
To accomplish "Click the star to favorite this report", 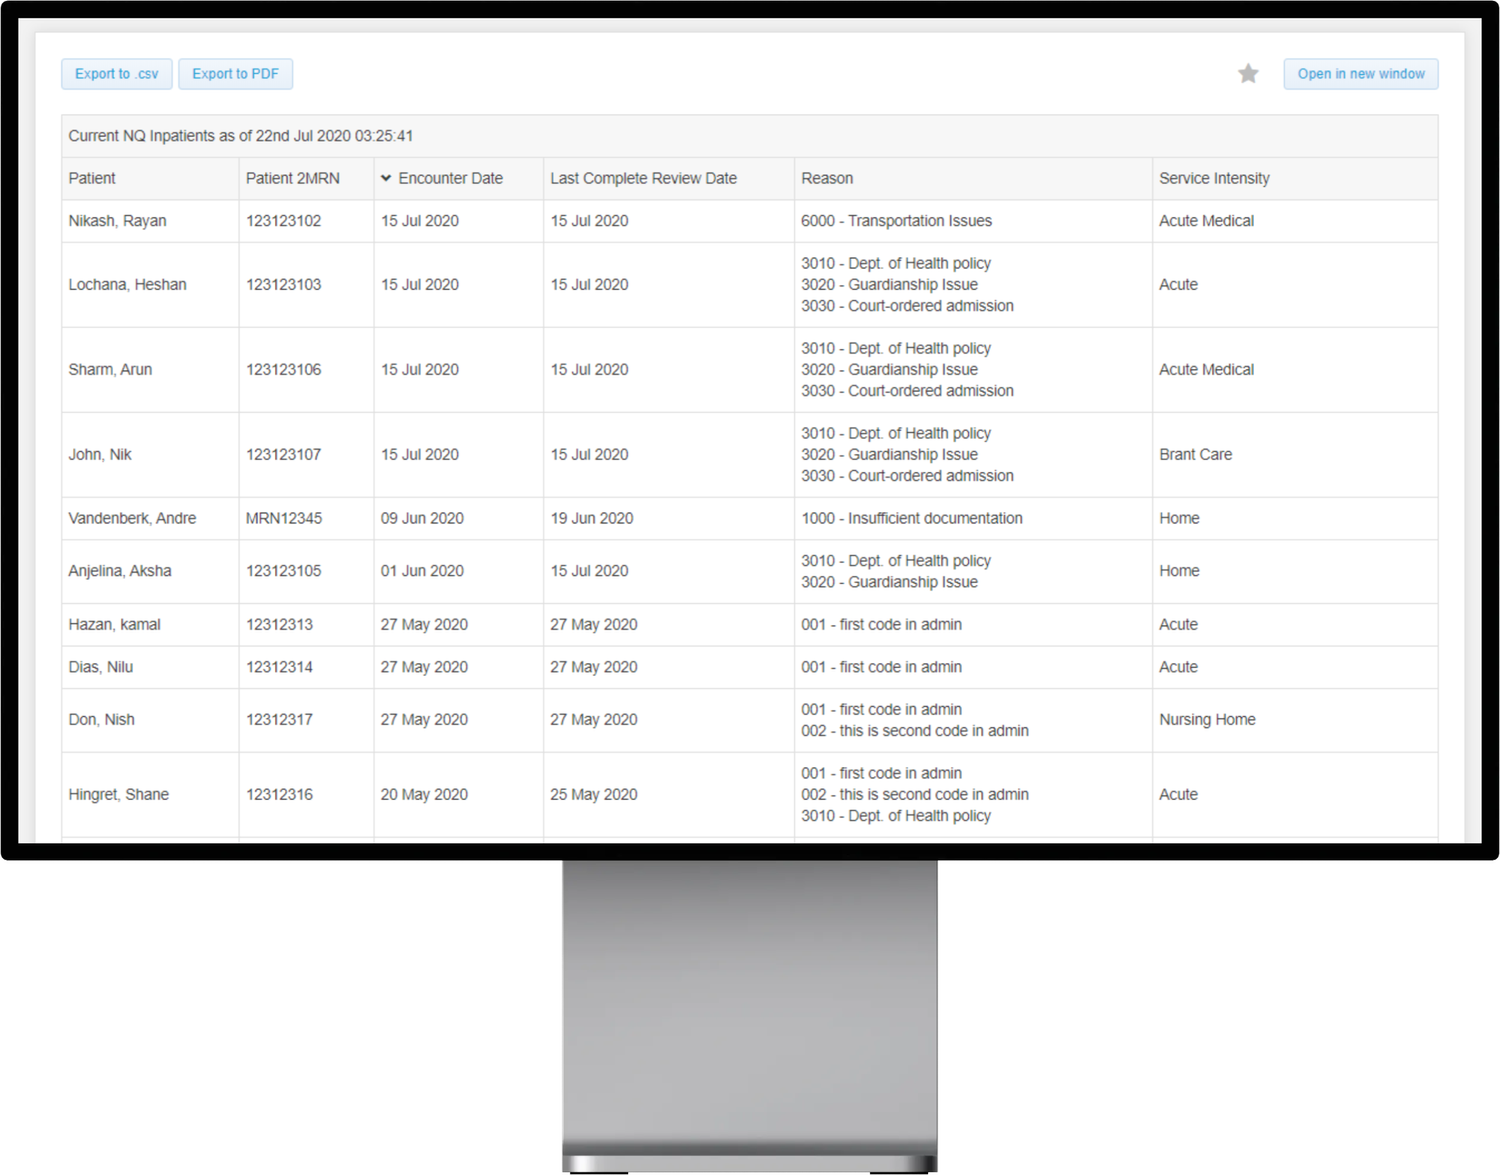I will (1248, 73).
